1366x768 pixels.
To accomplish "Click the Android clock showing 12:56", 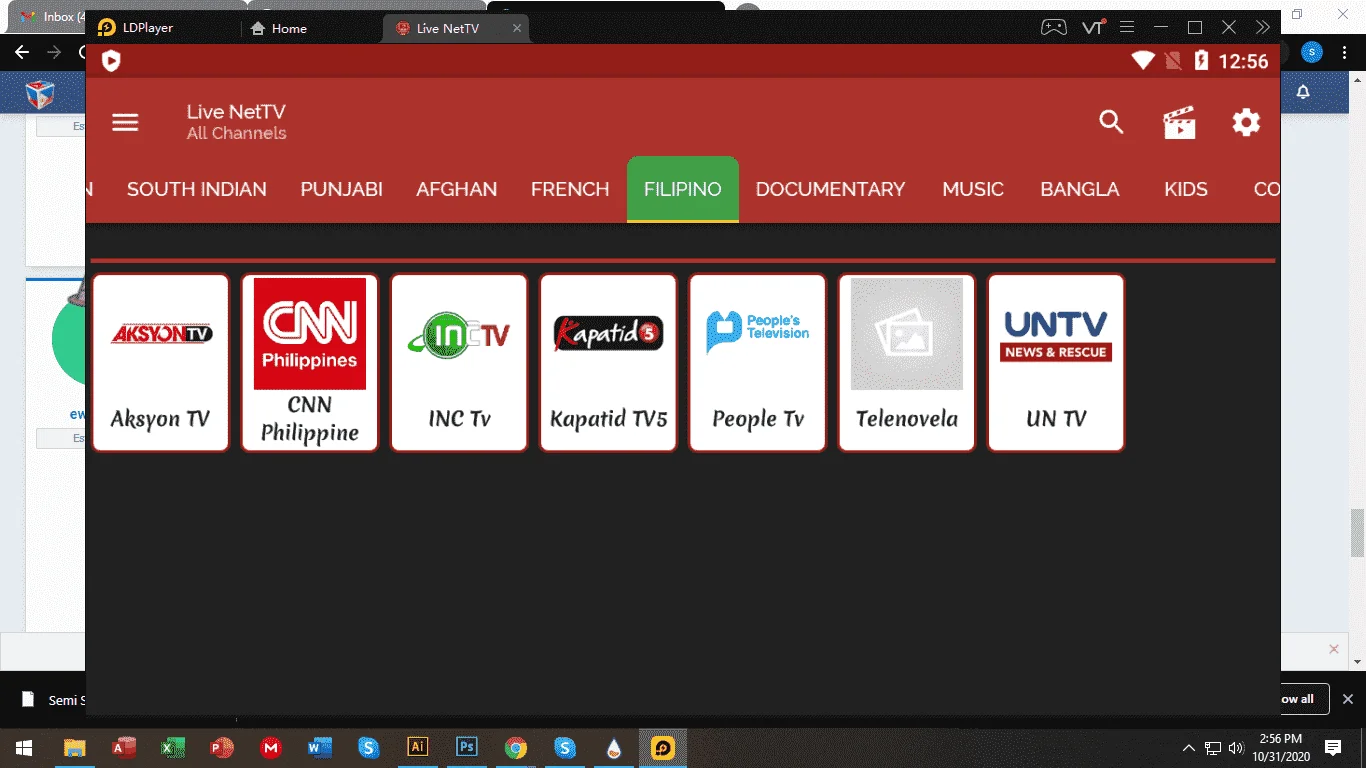I will click(1243, 61).
